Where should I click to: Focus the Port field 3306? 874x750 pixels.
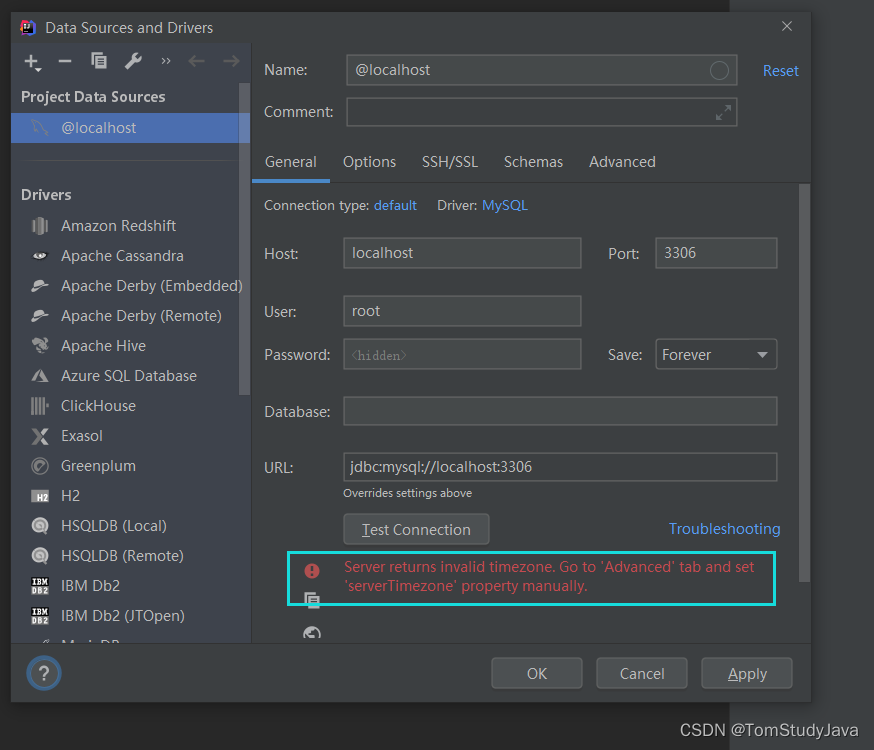click(716, 253)
